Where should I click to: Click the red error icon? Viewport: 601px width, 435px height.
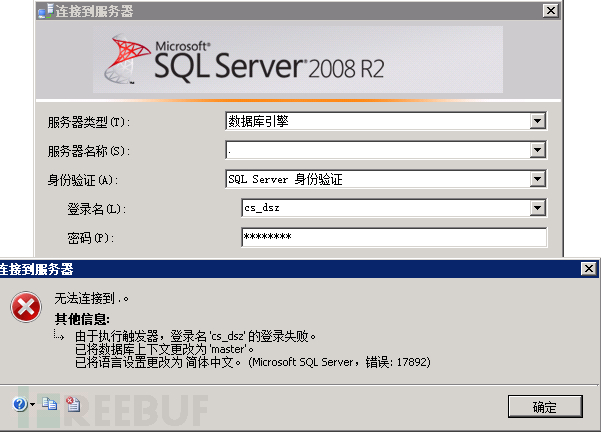[26, 307]
